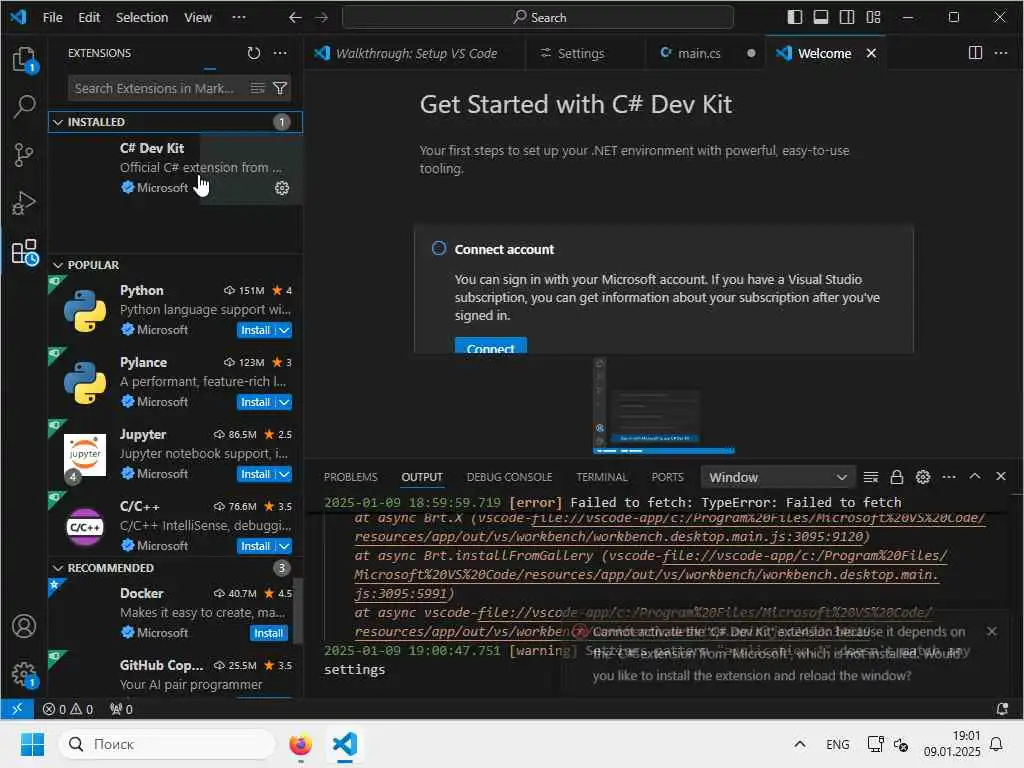Viewport: 1024px width, 768px height.
Task: Install the Pylance extension
Action: (255, 402)
